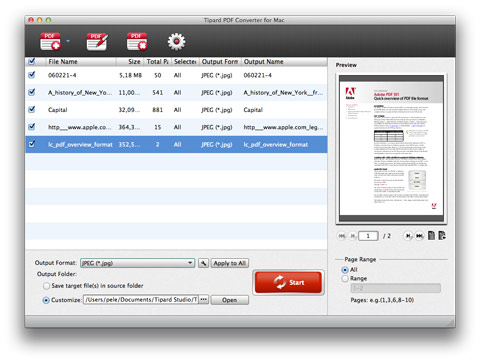Click output name http__www.apple.com_leg...
The height and width of the screenshot is (362, 480).
[x=283, y=127]
